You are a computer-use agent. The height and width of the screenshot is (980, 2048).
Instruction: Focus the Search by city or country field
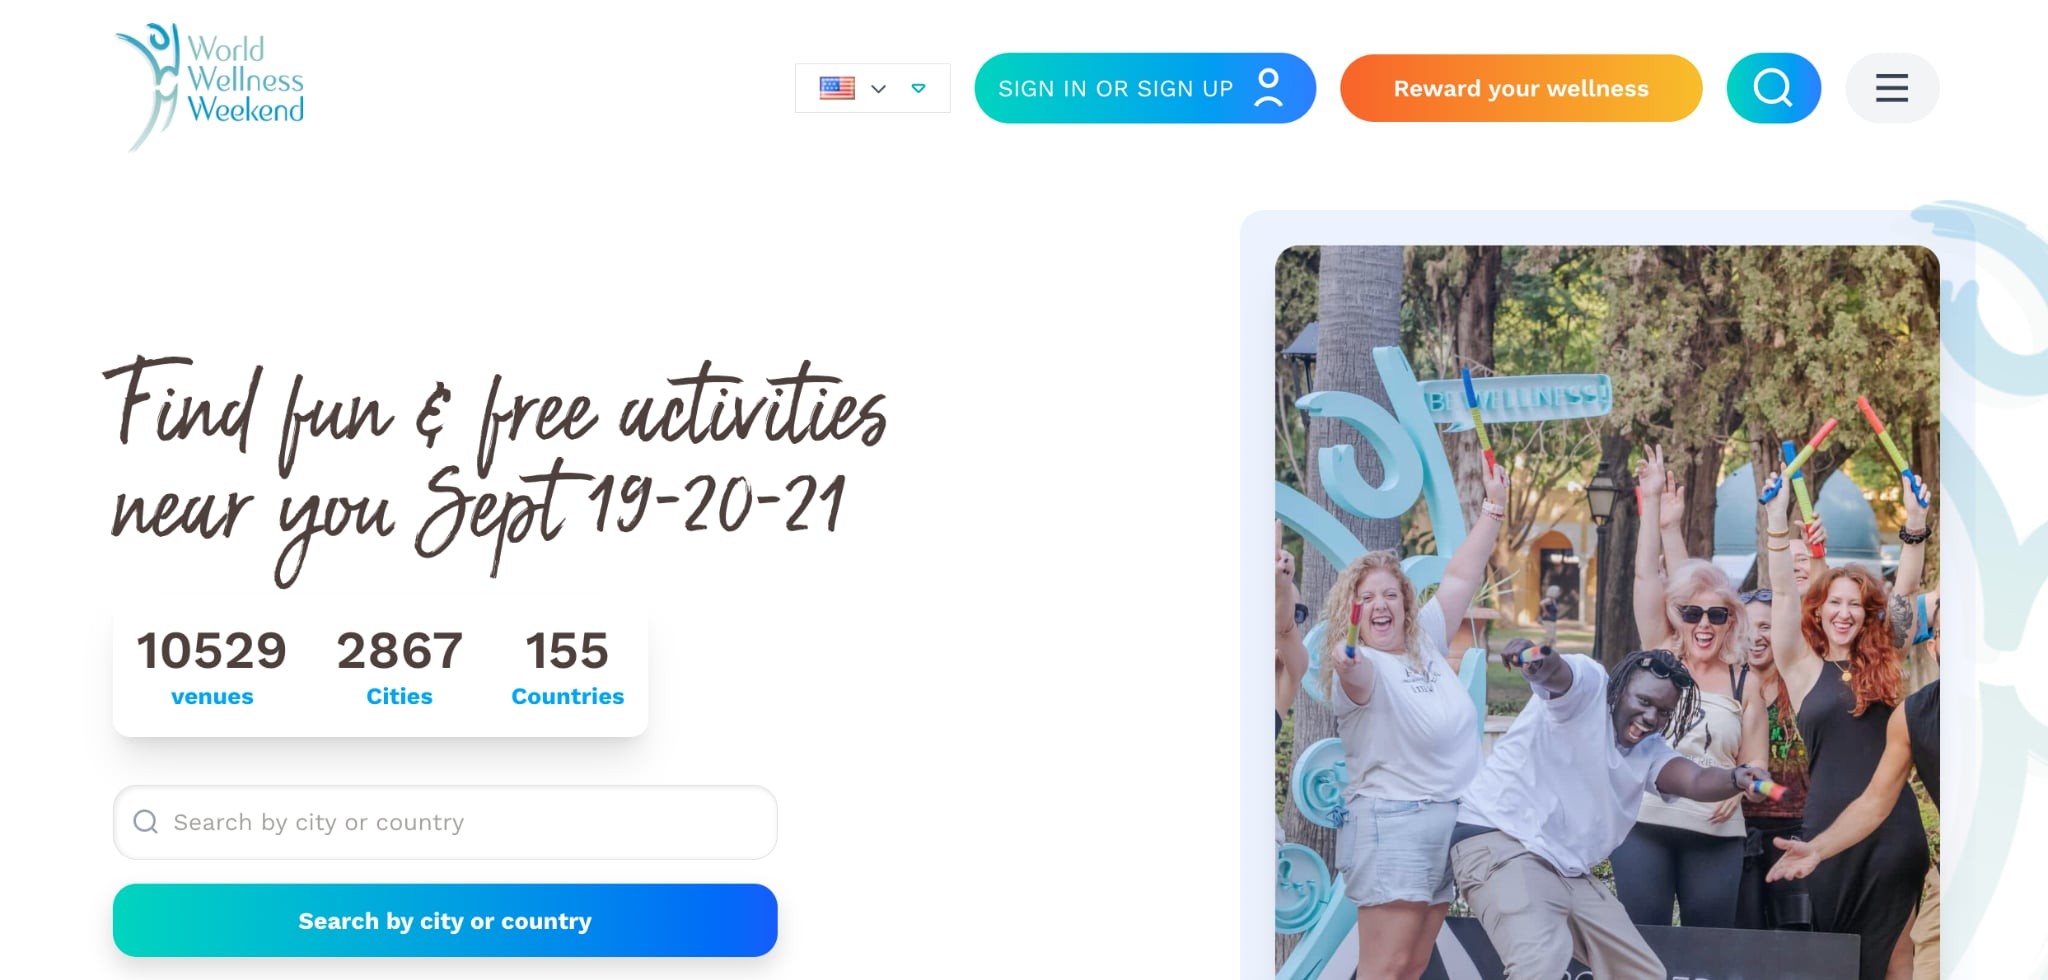pyautogui.click(x=445, y=822)
